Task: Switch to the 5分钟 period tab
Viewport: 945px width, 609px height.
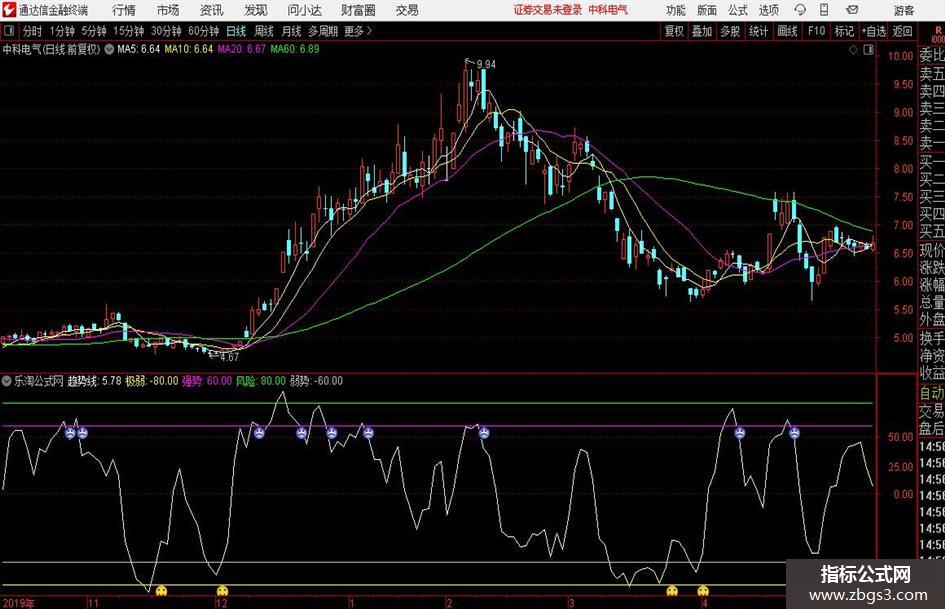Action: 94,31
